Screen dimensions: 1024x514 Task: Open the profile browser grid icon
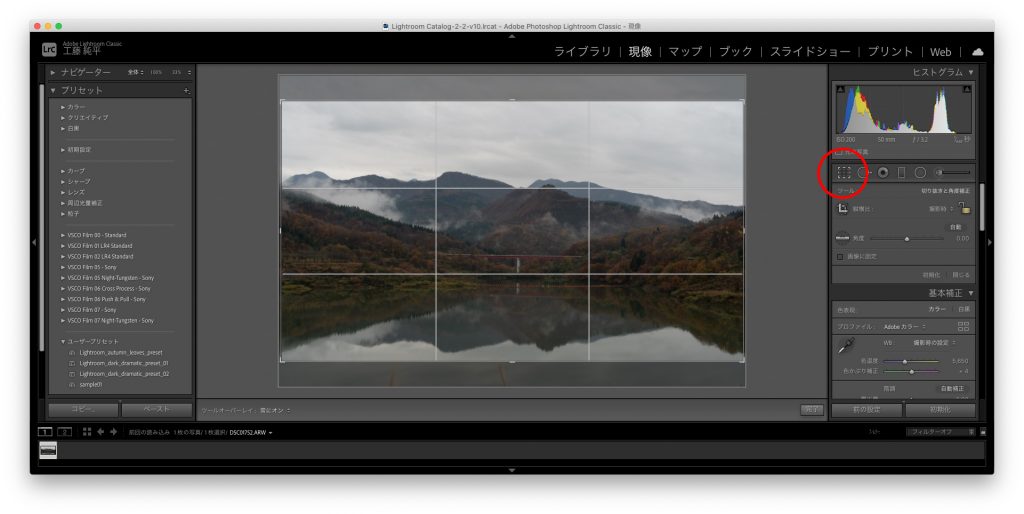click(963, 326)
